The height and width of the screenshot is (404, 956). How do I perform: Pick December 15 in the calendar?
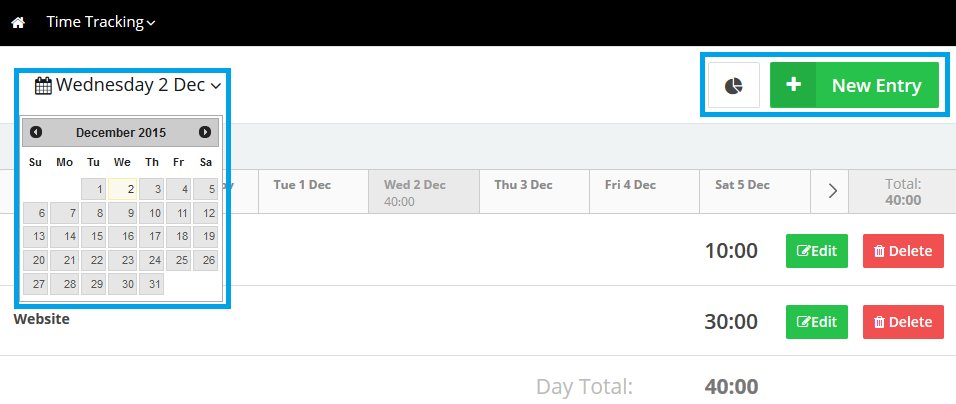[94, 237]
